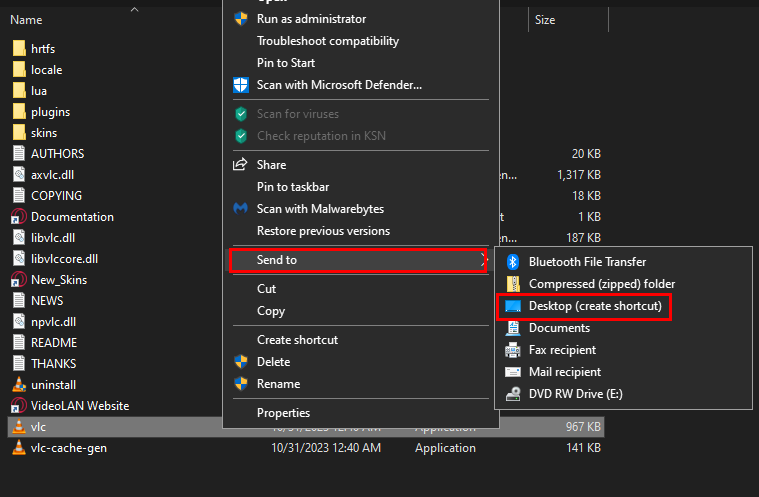The height and width of the screenshot is (497, 759).
Task: Select Properties from the context menu
Action: (283, 413)
